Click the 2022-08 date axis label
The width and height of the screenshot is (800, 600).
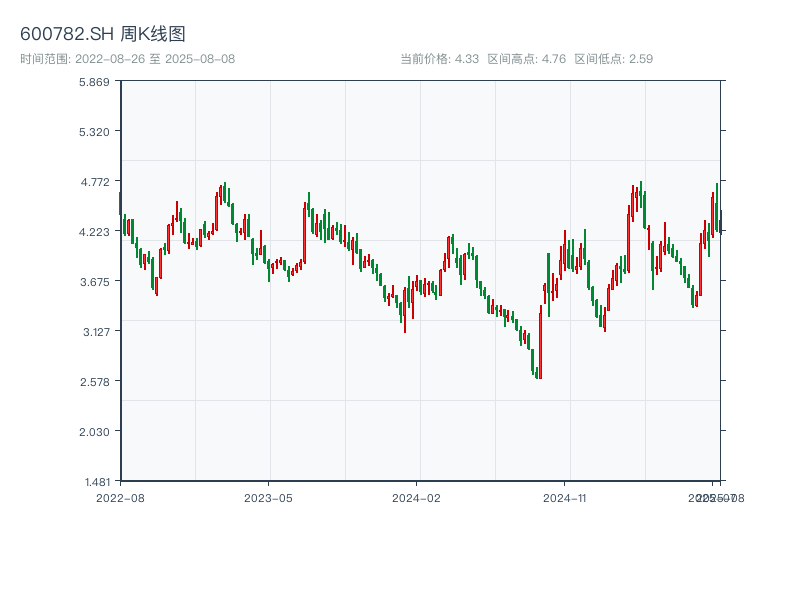click(120, 497)
